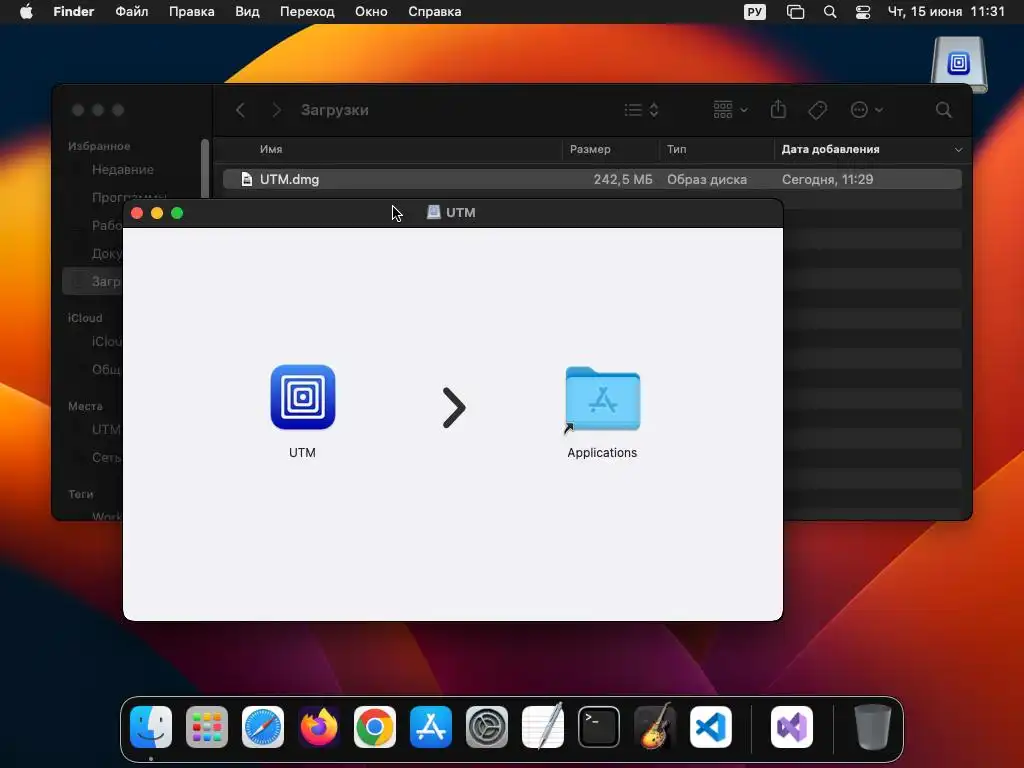The width and height of the screenshot is (1024, 768).
Task: Open Launchpad from the Dock
Action: click(x=207, y=727)
